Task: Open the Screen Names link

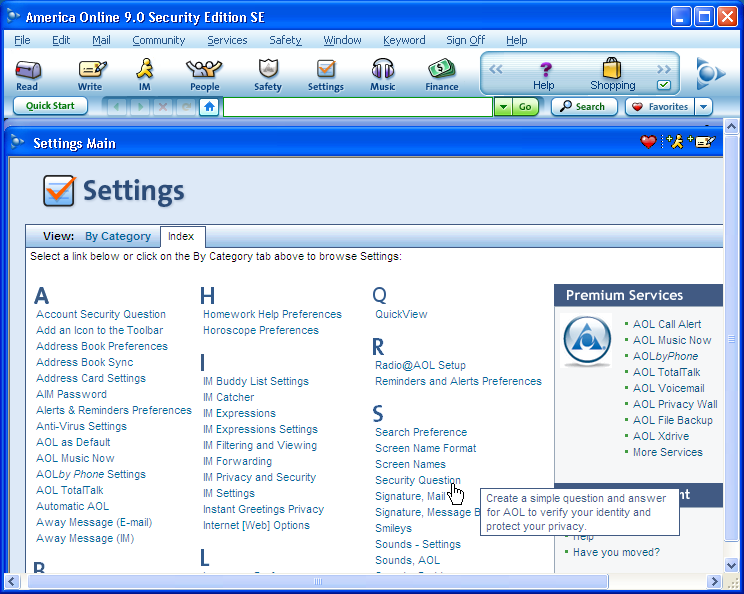Action: (x=410, y=464)
